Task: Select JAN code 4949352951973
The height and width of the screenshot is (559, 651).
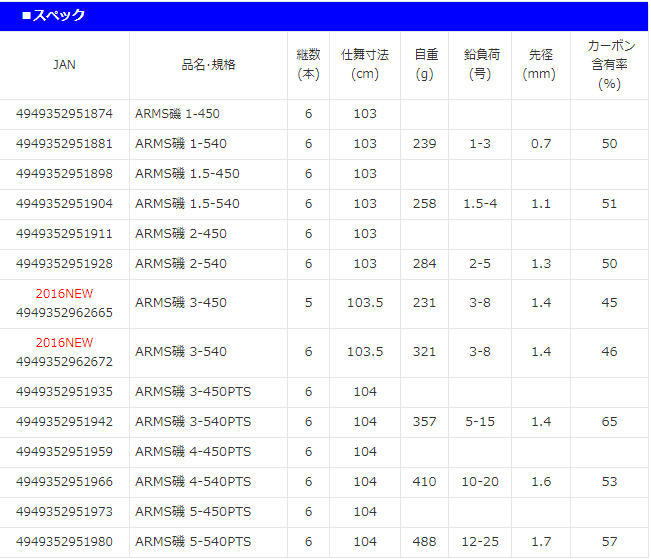Action: click(64, 512)
